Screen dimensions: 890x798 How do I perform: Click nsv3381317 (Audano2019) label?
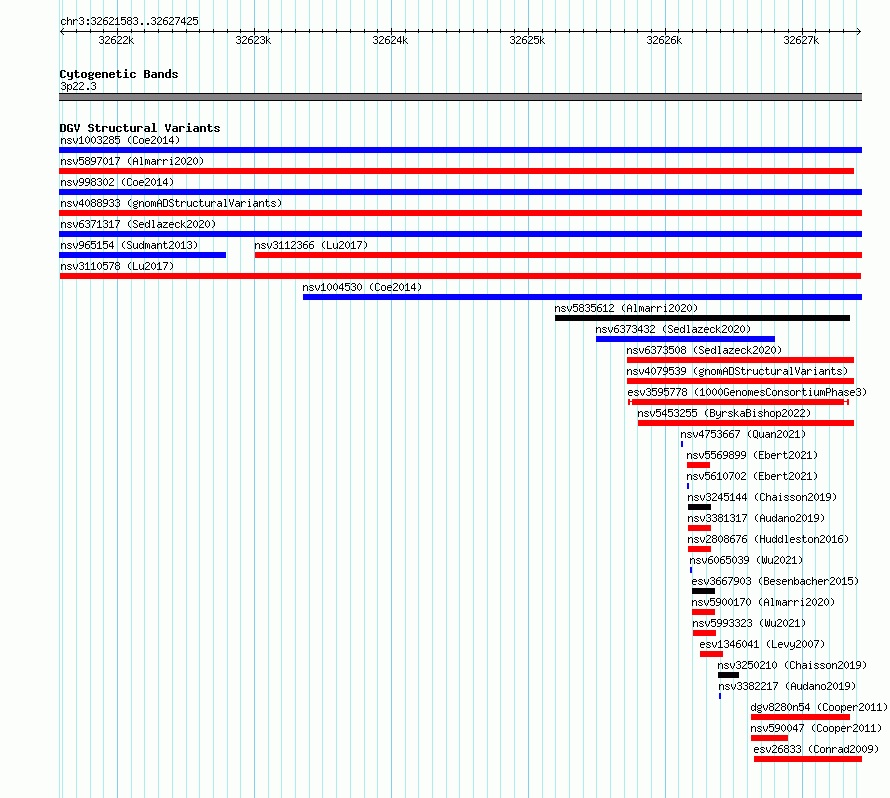point(756,518)
